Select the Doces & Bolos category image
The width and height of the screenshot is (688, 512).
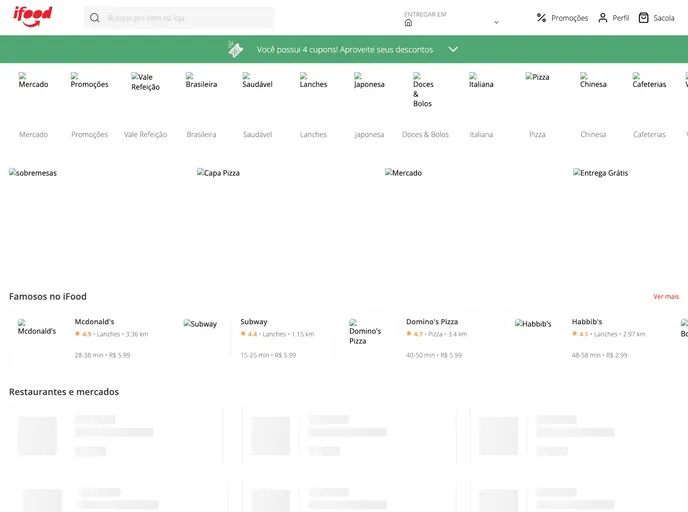[x=423, y=90]
